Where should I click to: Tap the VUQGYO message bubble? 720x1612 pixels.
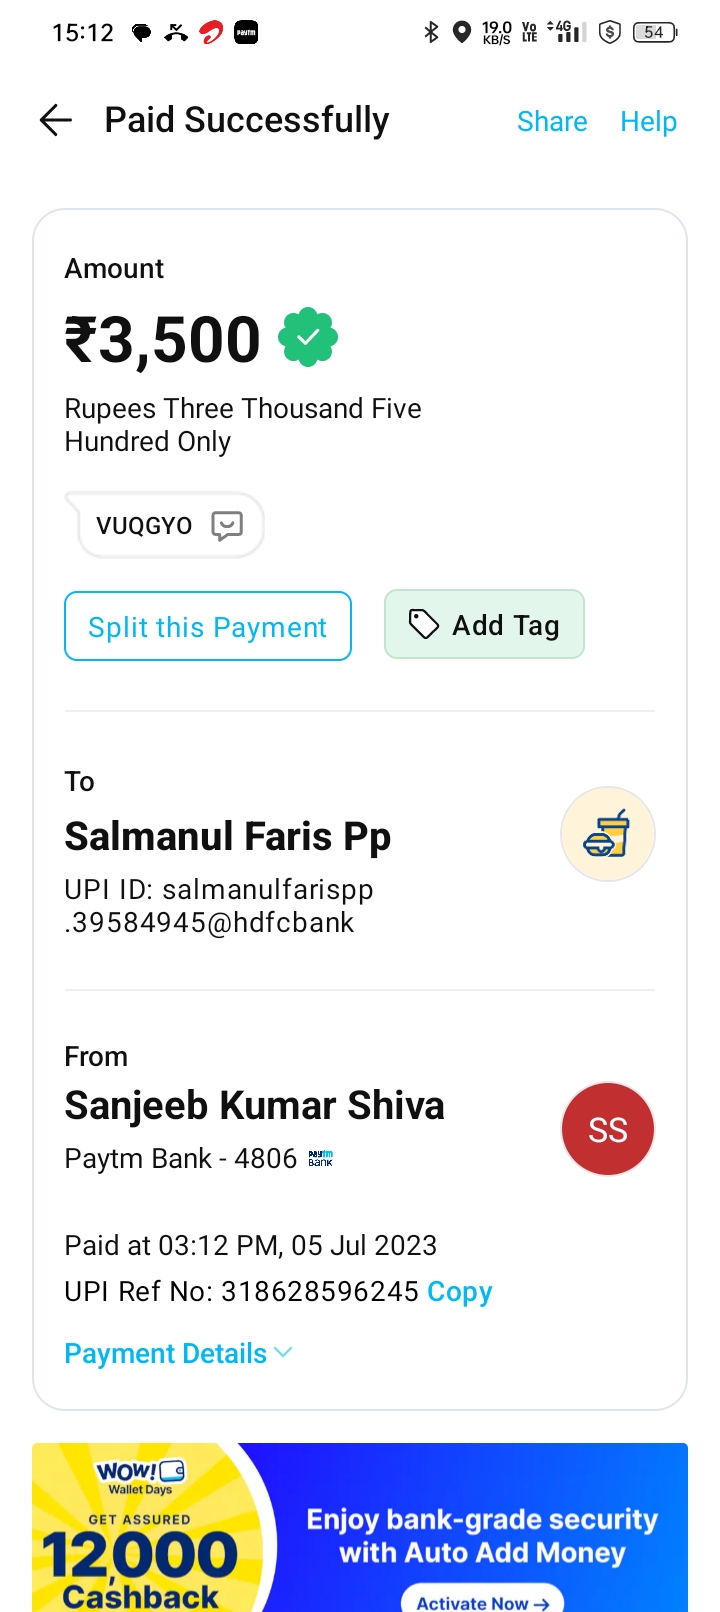click(144, 525)
